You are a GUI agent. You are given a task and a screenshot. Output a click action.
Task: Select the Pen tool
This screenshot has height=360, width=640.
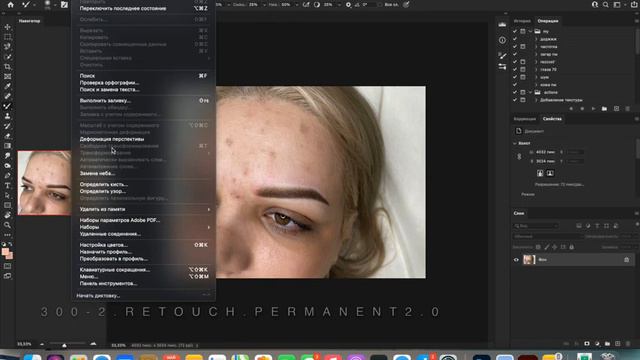click(x=7, y=176)
